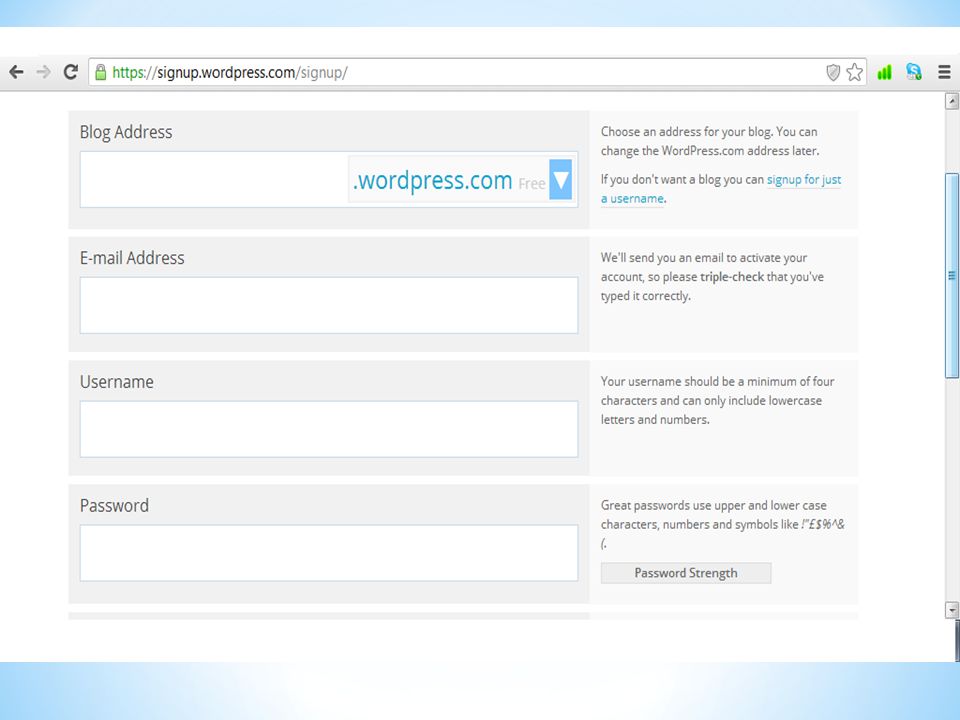Click the green padlock security icon
960x720 pixels.
tap(100, 72)
